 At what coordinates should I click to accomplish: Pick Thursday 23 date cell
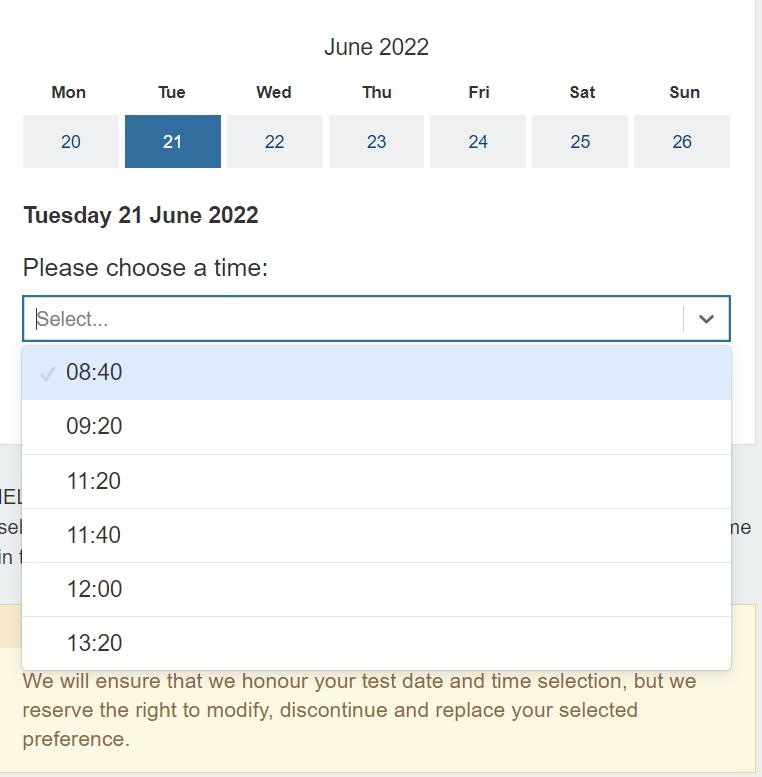(376, 142)
